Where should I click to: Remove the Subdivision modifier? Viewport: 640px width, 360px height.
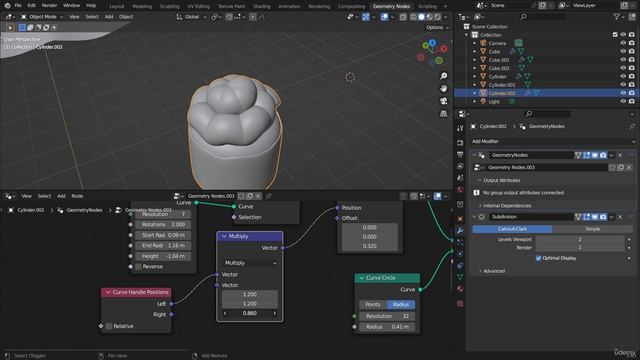click(x=620, y=217)
